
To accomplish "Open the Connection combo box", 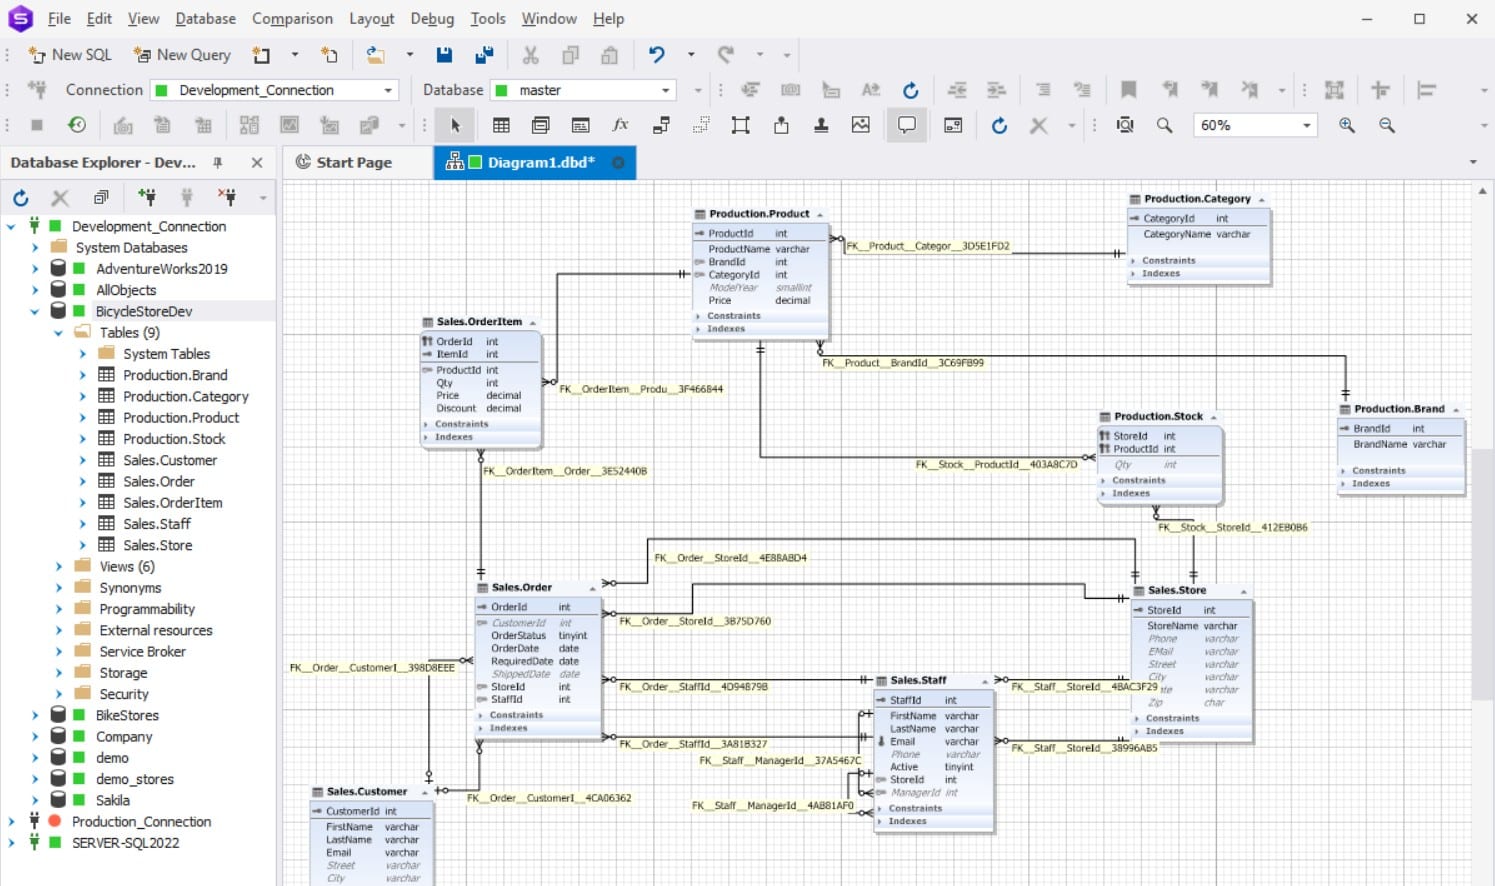I will pos(274,90).
